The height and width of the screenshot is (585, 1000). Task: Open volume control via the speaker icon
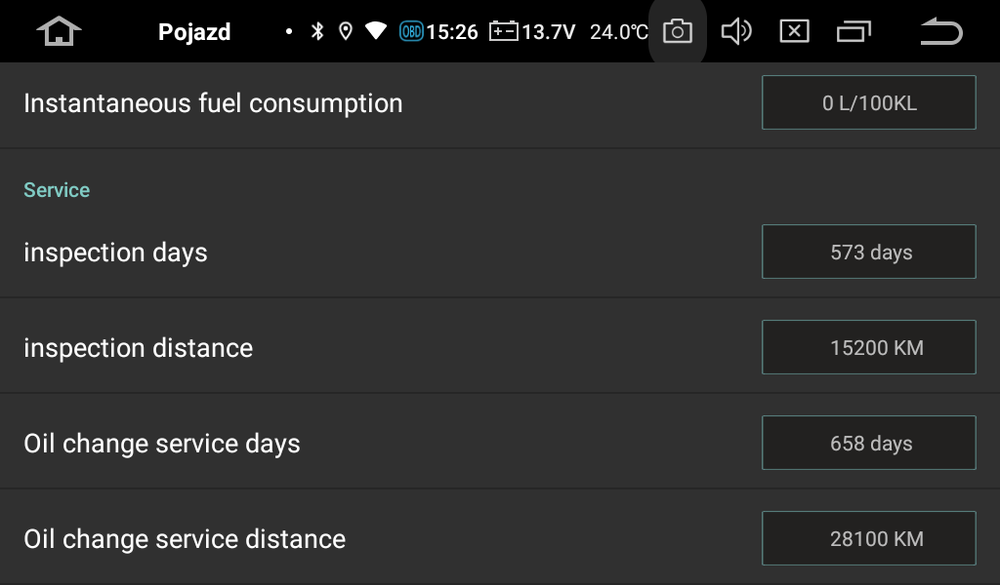[x=737, y=31]
